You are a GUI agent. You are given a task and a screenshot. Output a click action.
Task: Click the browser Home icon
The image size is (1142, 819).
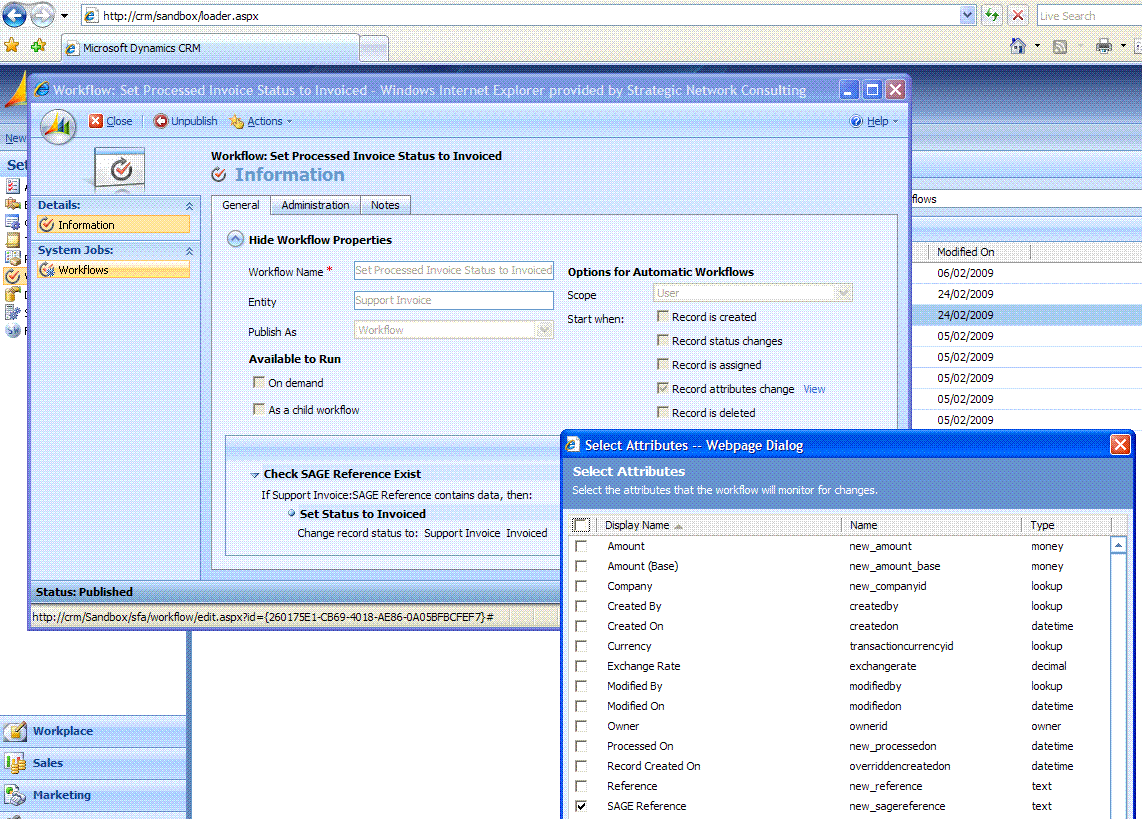1018,47
